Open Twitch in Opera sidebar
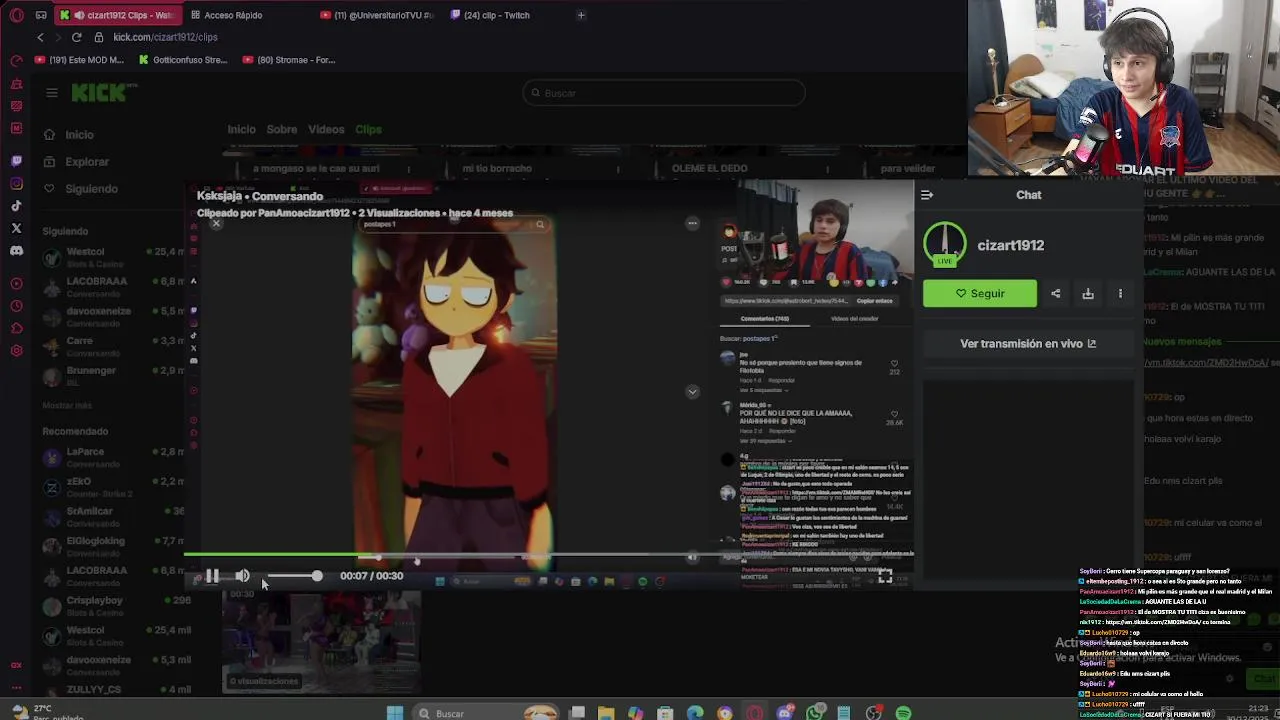 tap(16, 161)
